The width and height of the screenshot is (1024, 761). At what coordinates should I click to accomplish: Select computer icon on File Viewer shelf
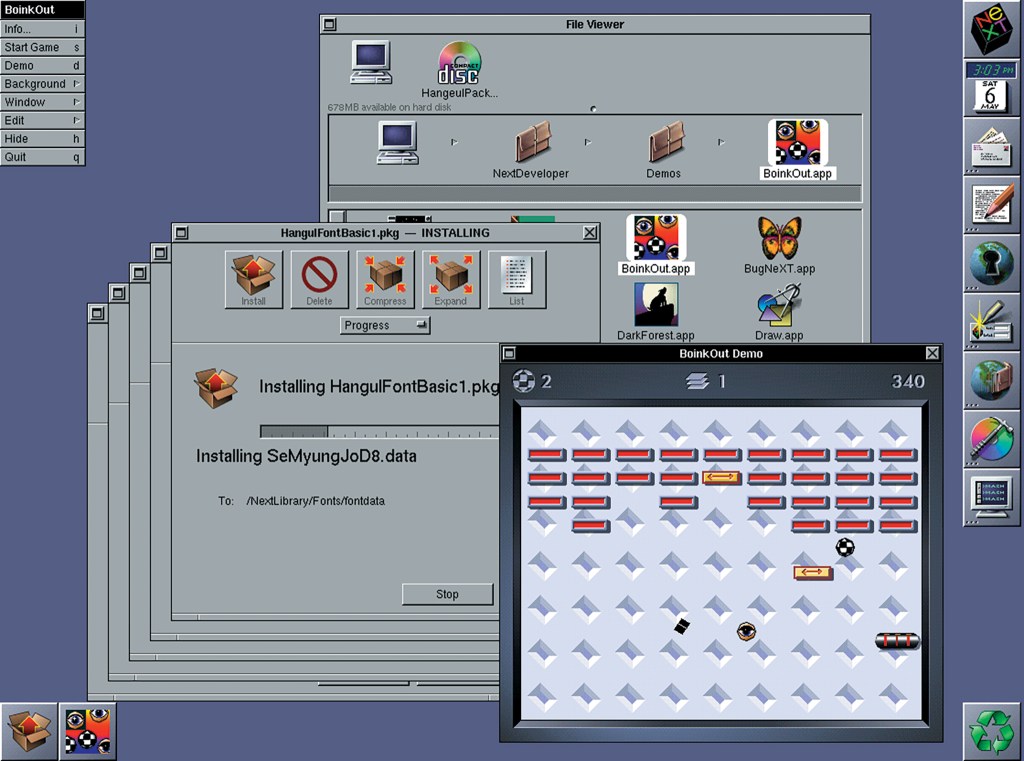(371, 63)
